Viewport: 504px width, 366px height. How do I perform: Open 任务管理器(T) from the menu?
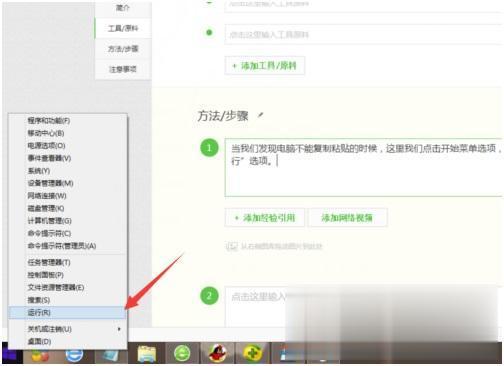pos(68,263)
